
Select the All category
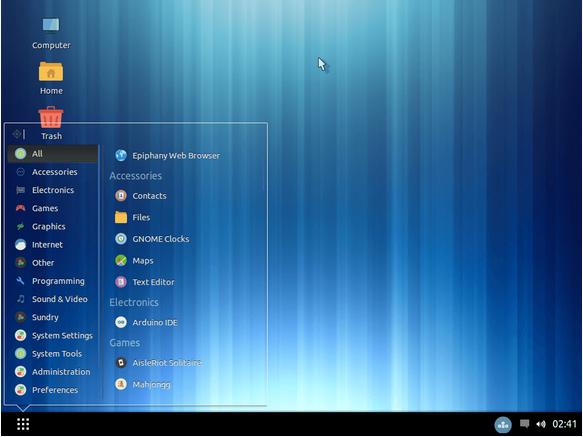53,154
